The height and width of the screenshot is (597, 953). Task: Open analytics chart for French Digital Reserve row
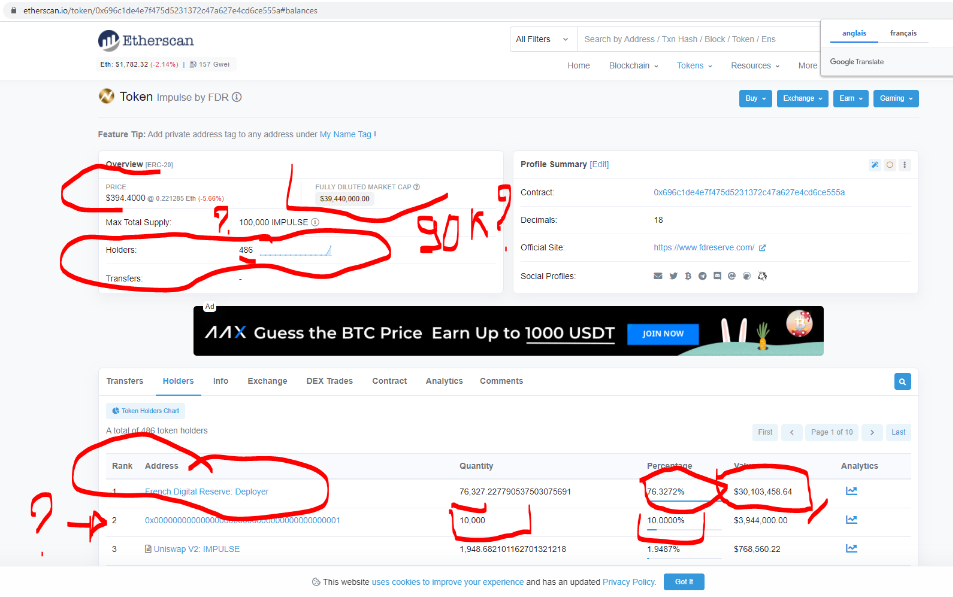(852, 491)
